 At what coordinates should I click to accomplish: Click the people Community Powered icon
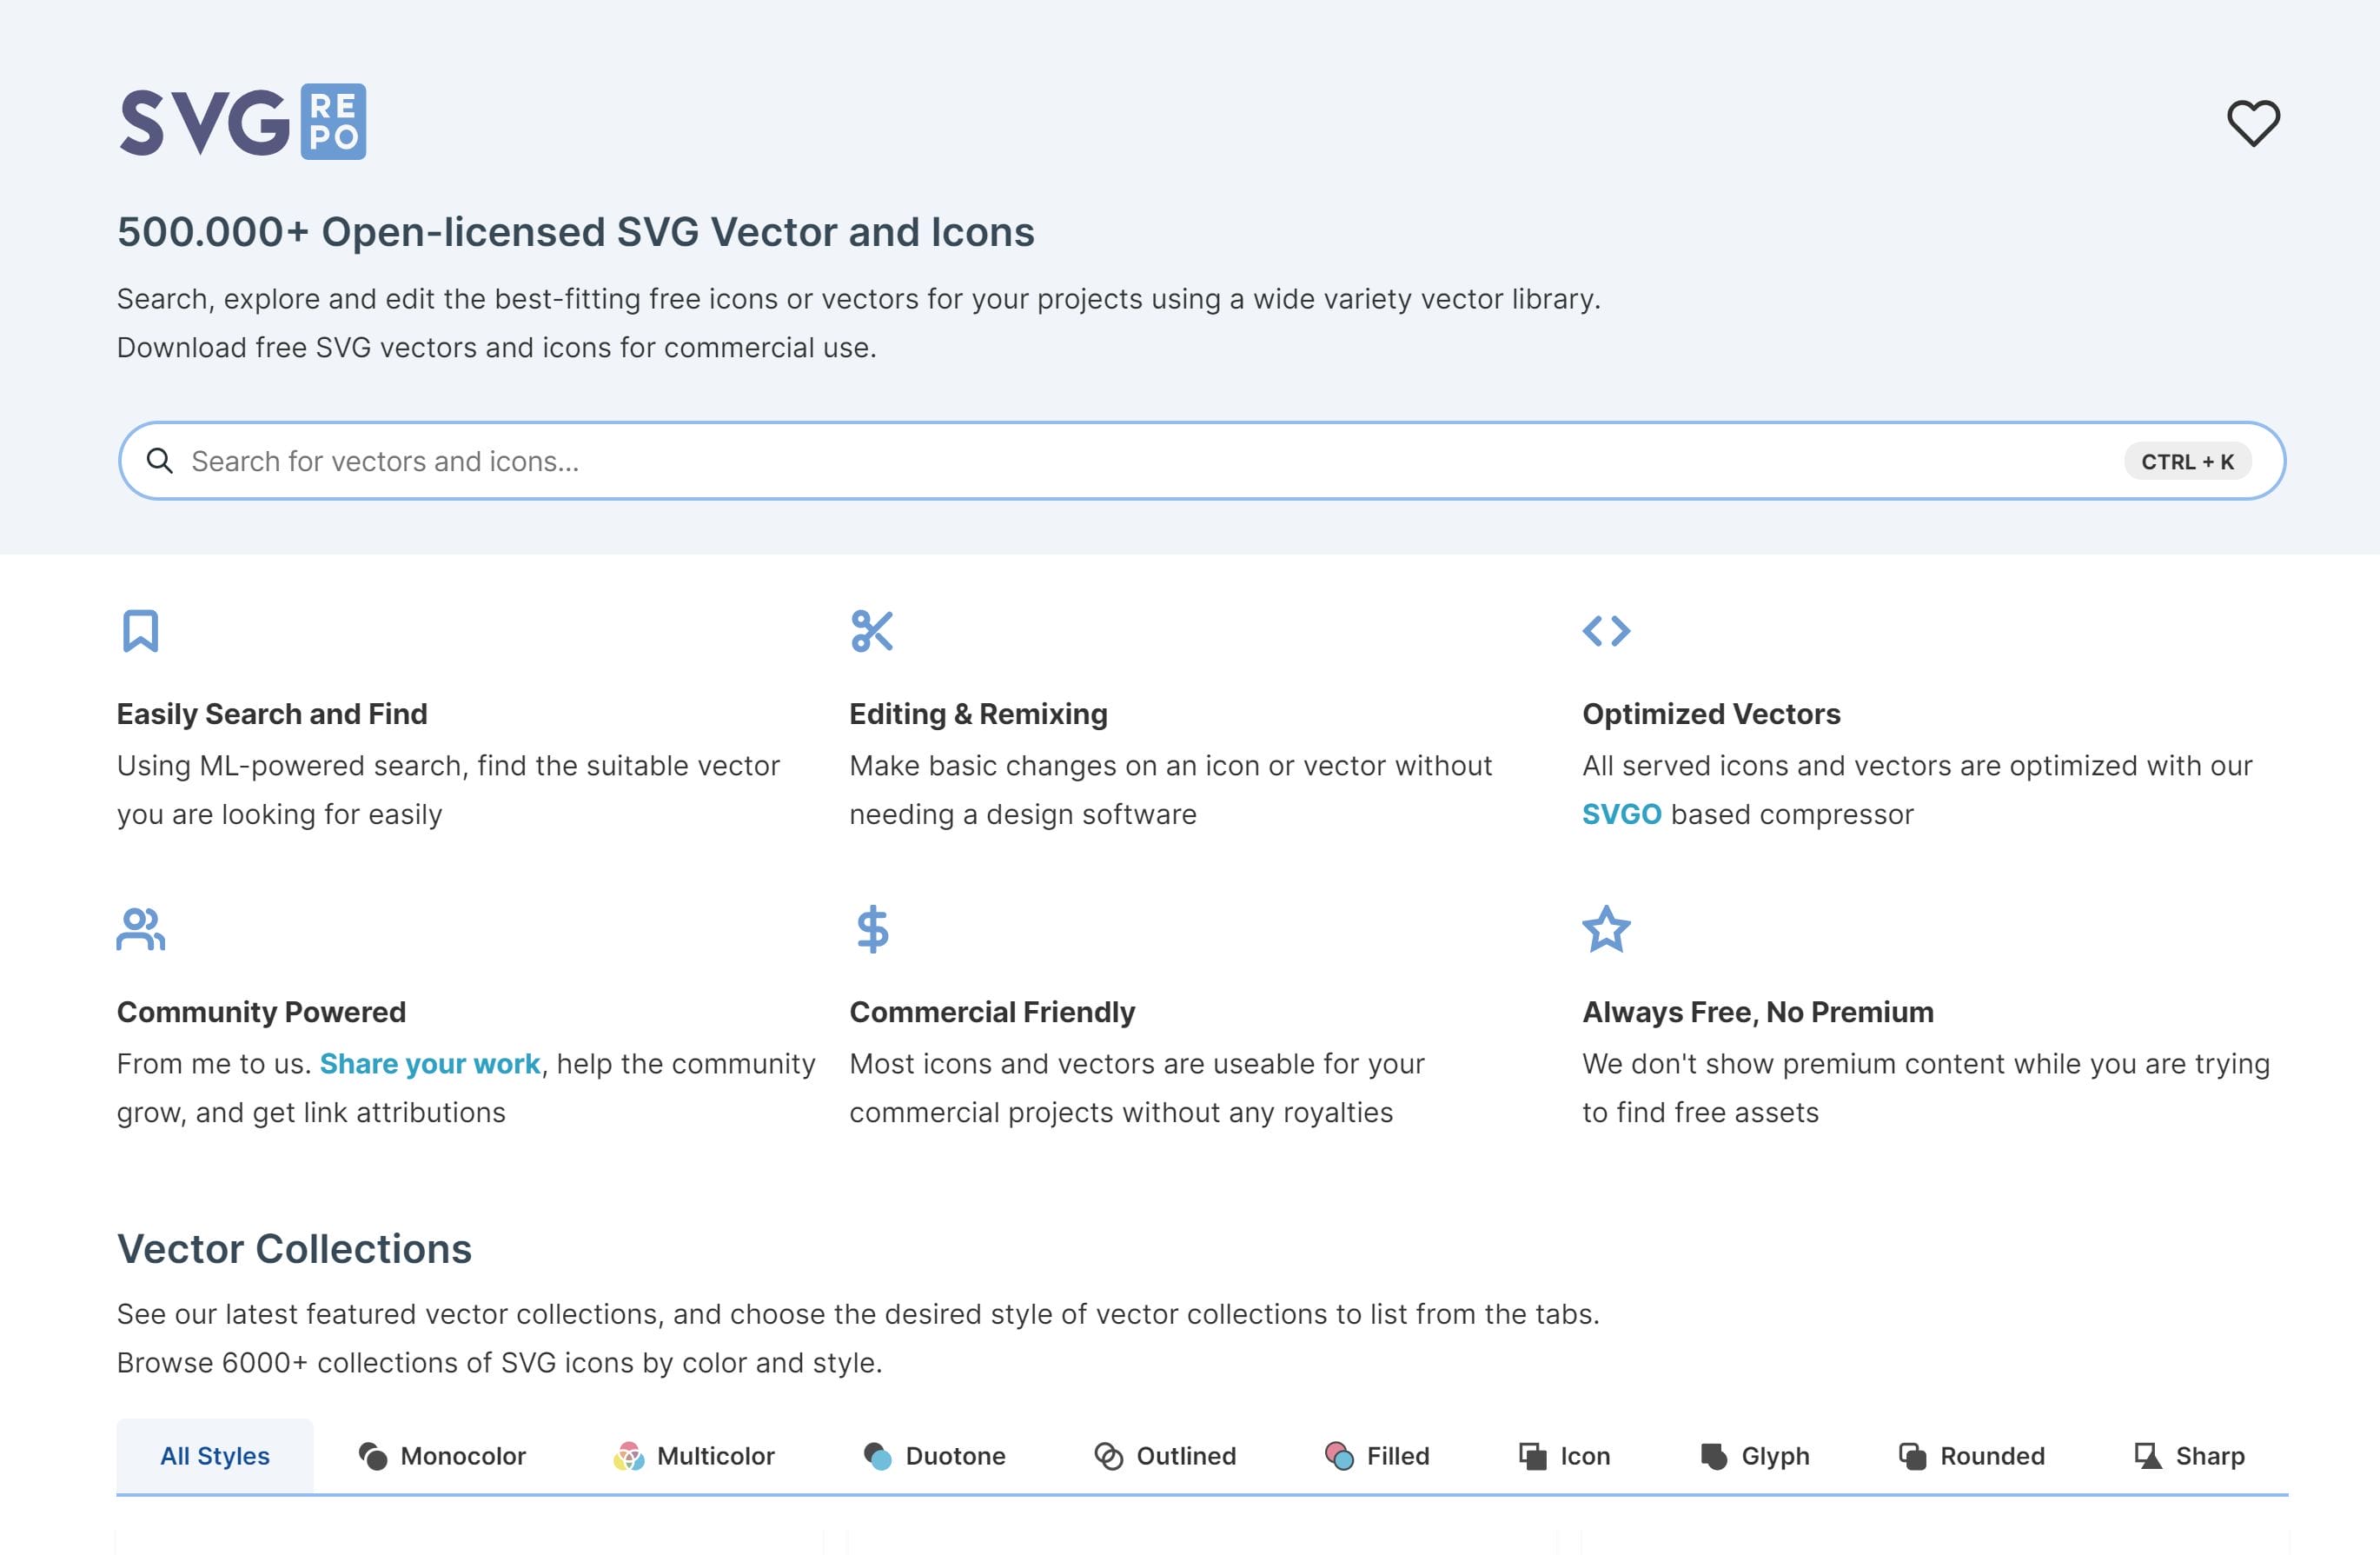click(x=140, y=929)
